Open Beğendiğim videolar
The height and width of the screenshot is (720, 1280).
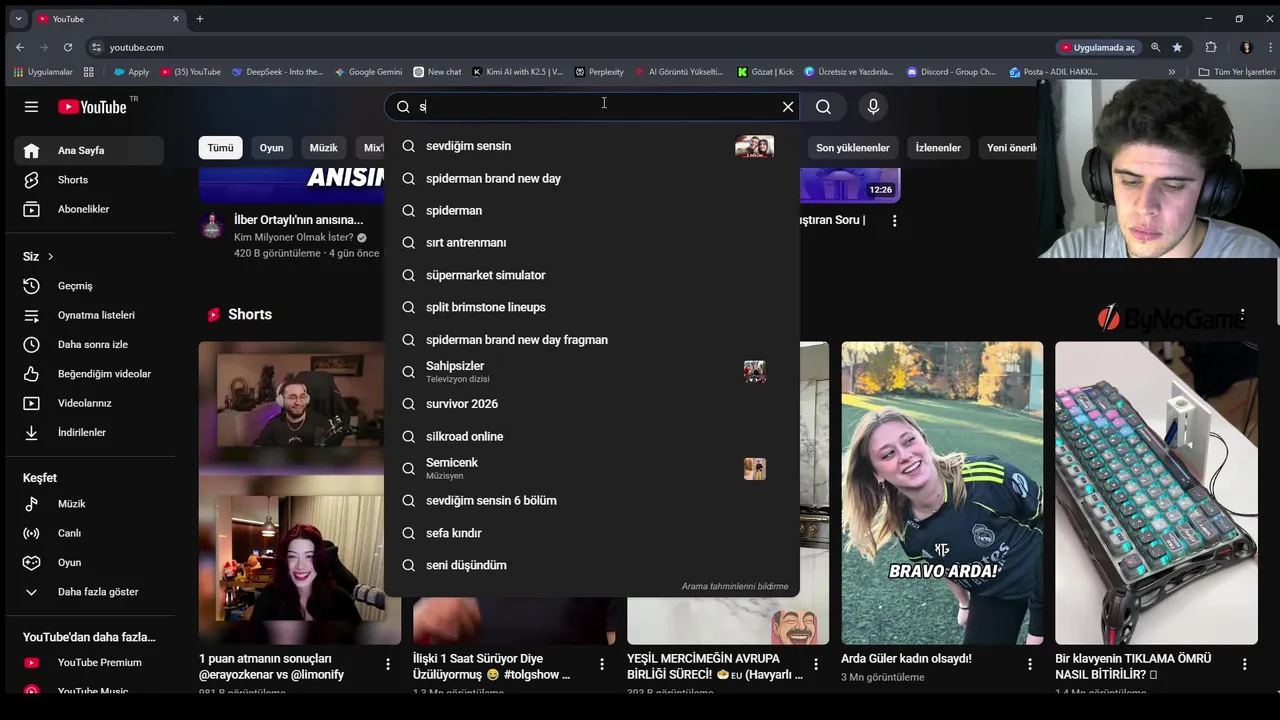click(x=89, y=374)
